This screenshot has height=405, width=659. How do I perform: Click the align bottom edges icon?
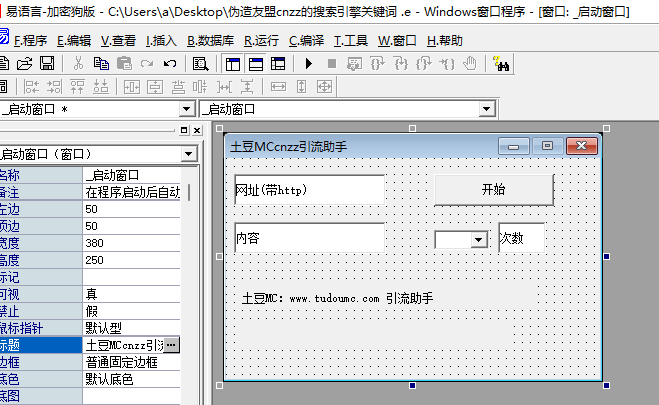point(100,87)
